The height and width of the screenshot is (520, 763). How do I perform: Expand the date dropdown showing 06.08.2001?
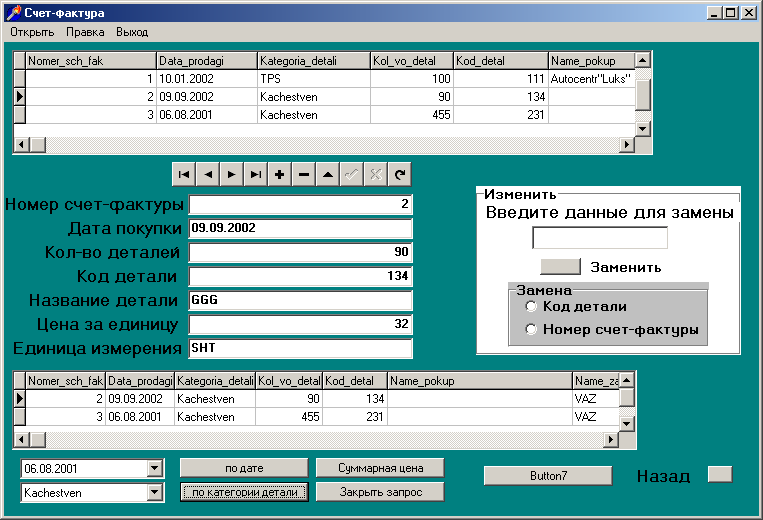(154, 468)
